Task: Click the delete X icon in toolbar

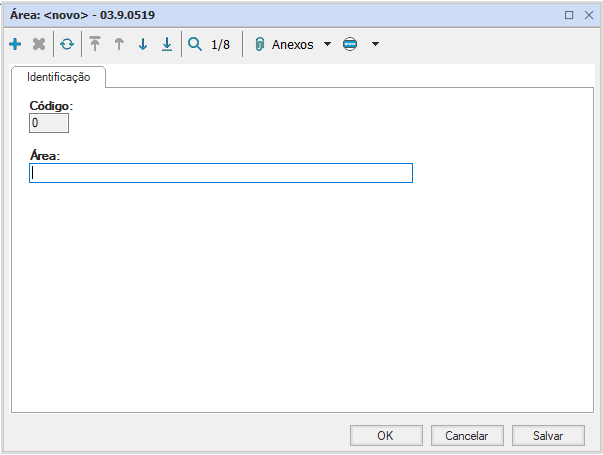Action: (x=39, y=45)
